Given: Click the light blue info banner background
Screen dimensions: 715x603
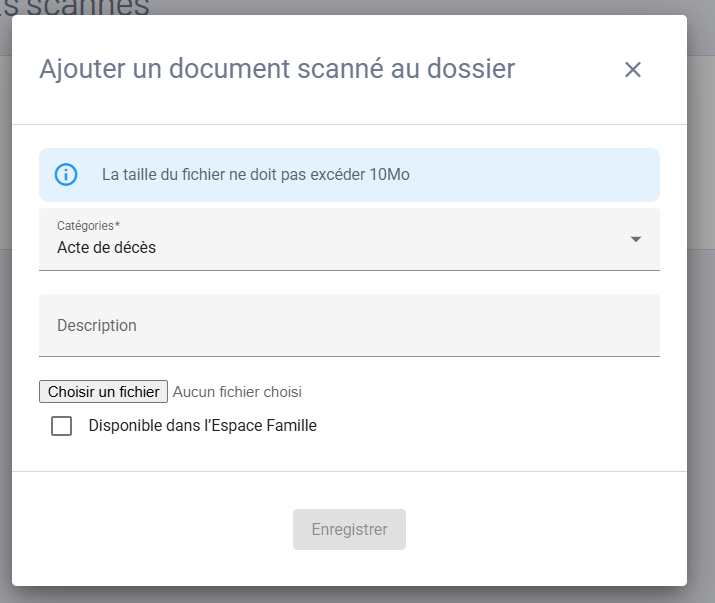Looking at the screenshot, I should [x=540, y=175].
